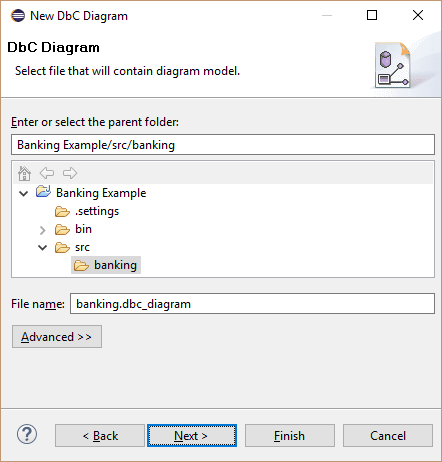Close the New DbC Diagram dialog

point(418,15)
